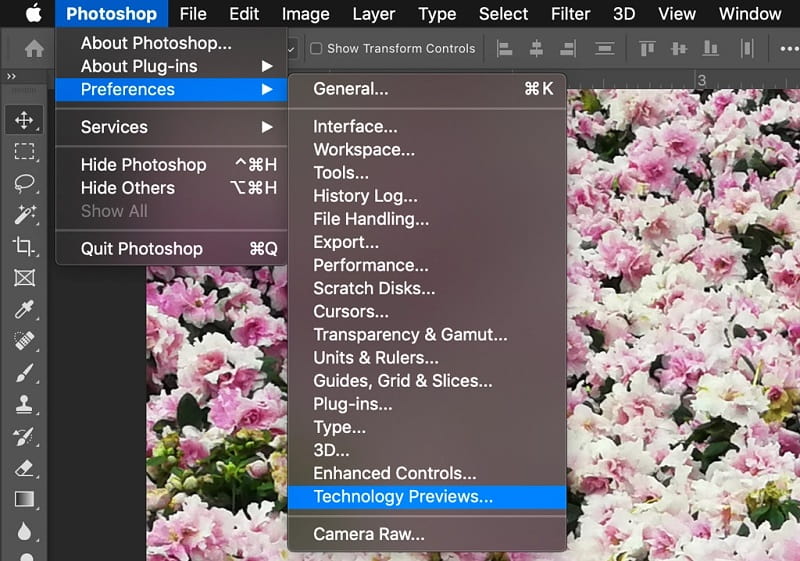
Task: Open Scratch Disks... preferences
Action: click(x=427, y=289)
